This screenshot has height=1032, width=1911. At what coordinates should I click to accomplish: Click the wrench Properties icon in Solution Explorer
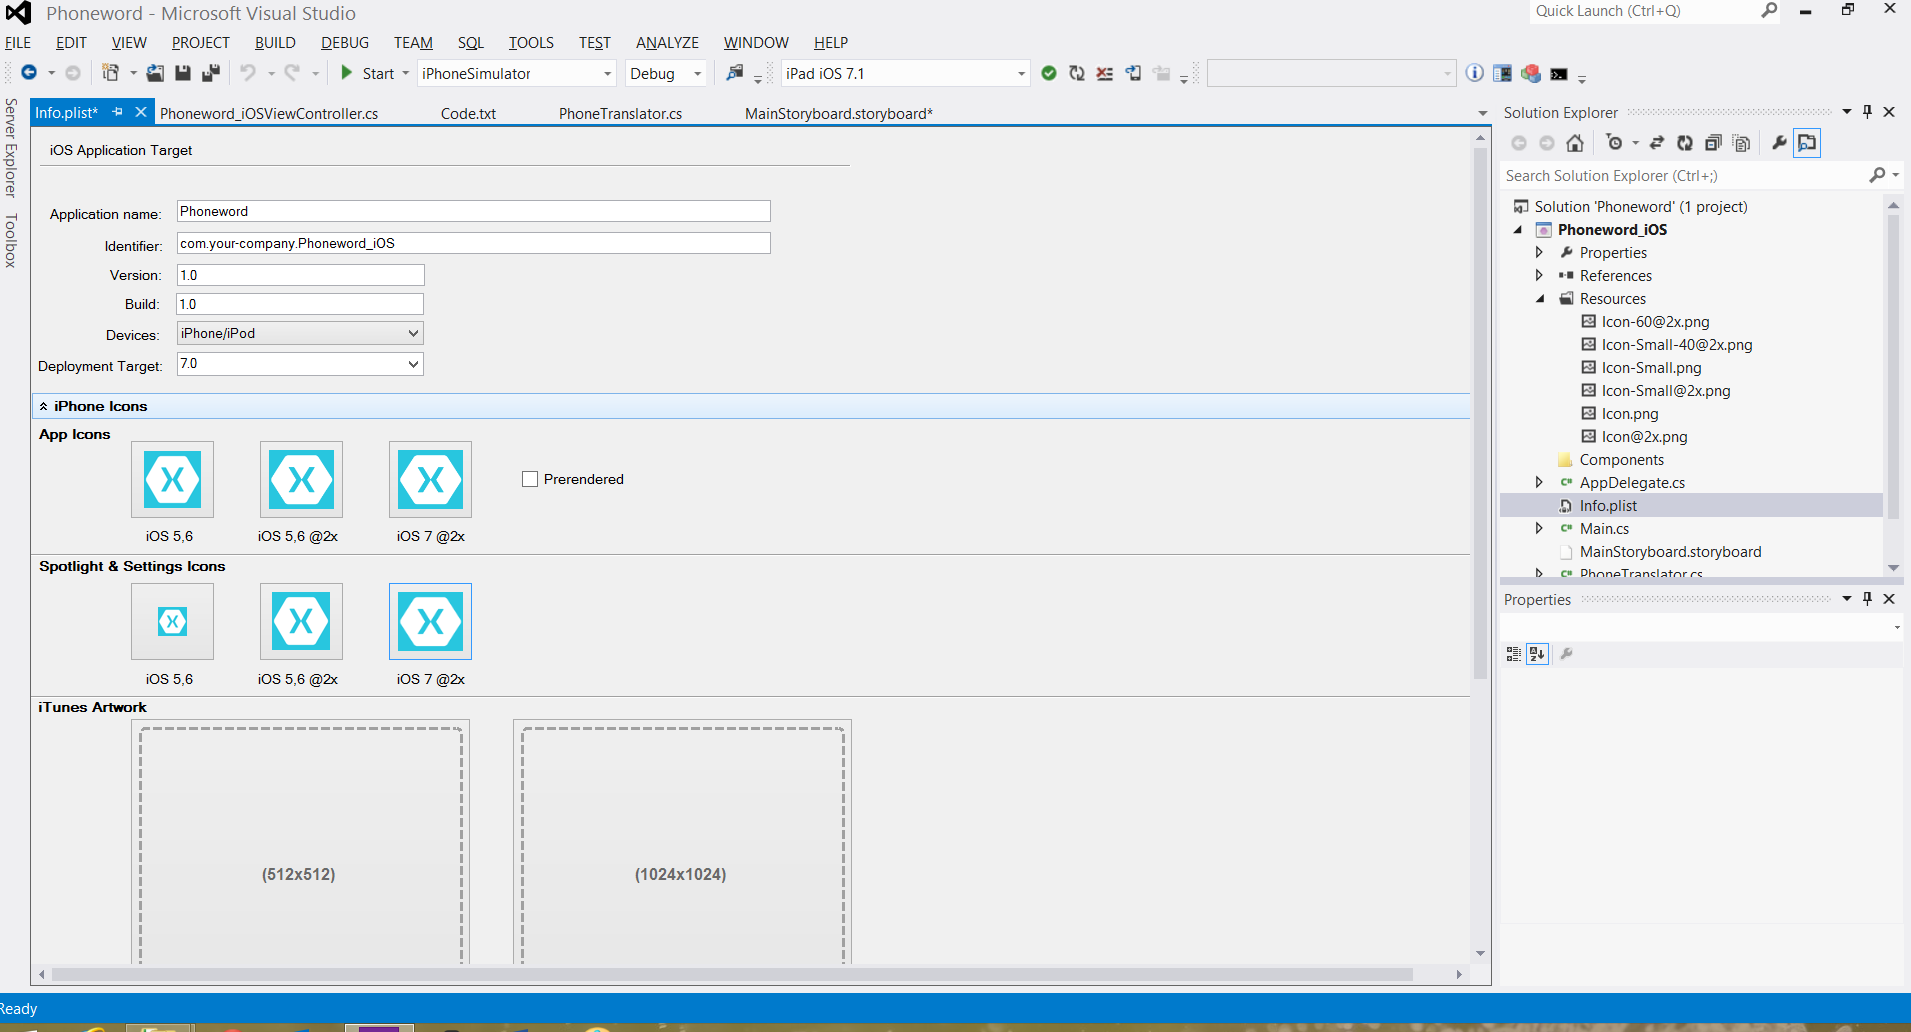tap(1779, 143)
